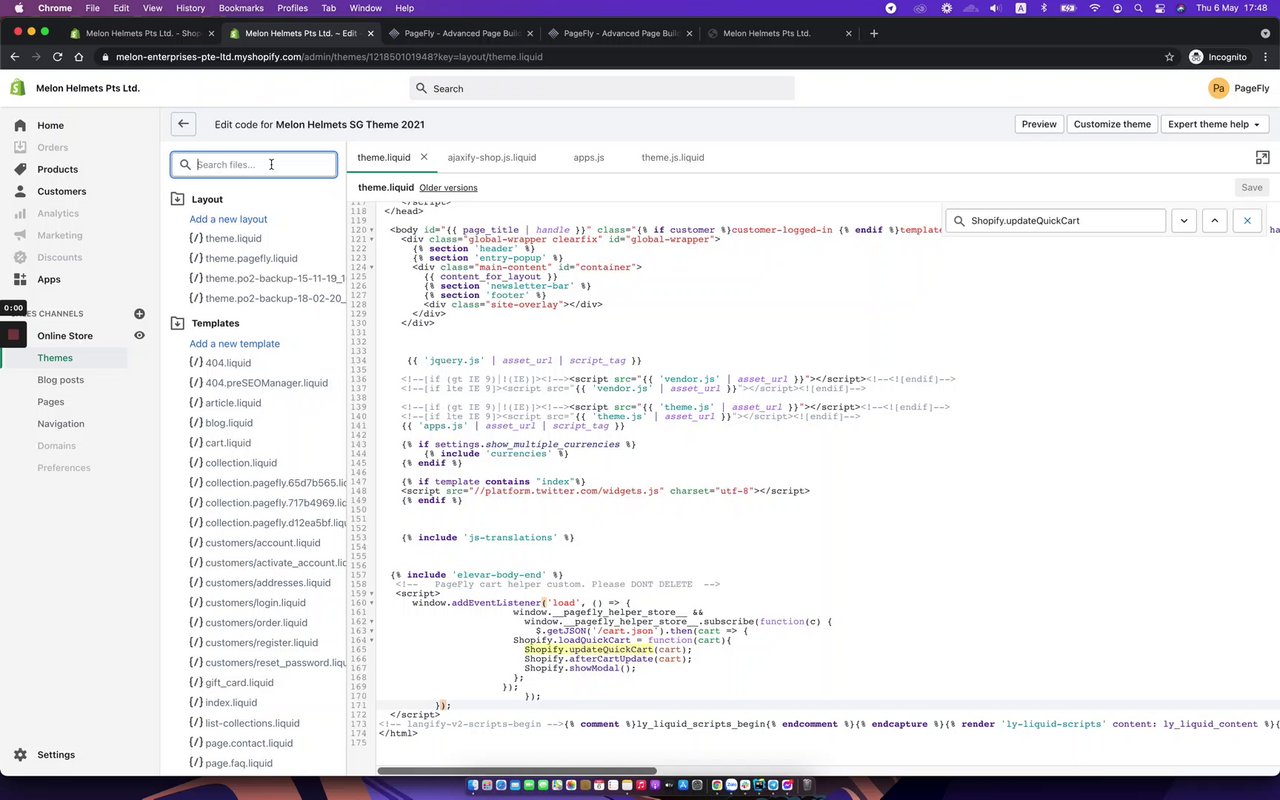Click the Chrome back navigation arrow
Viewport: 1280px width, 800px height.
point(16,57)
